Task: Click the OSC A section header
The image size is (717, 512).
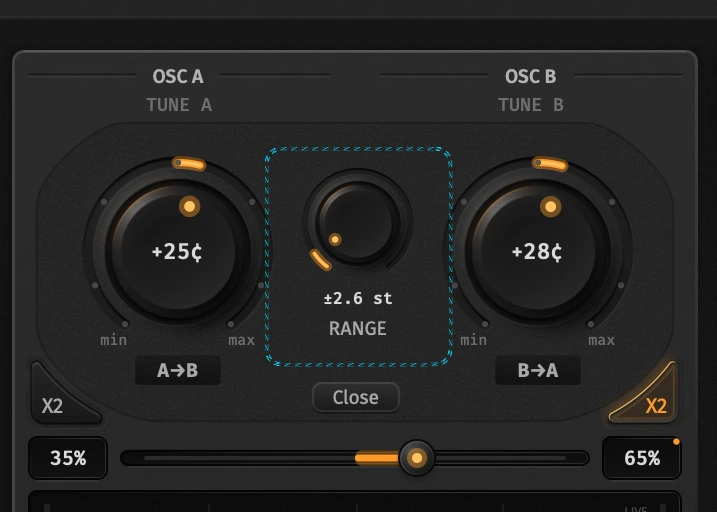Action: click(178, 76)
